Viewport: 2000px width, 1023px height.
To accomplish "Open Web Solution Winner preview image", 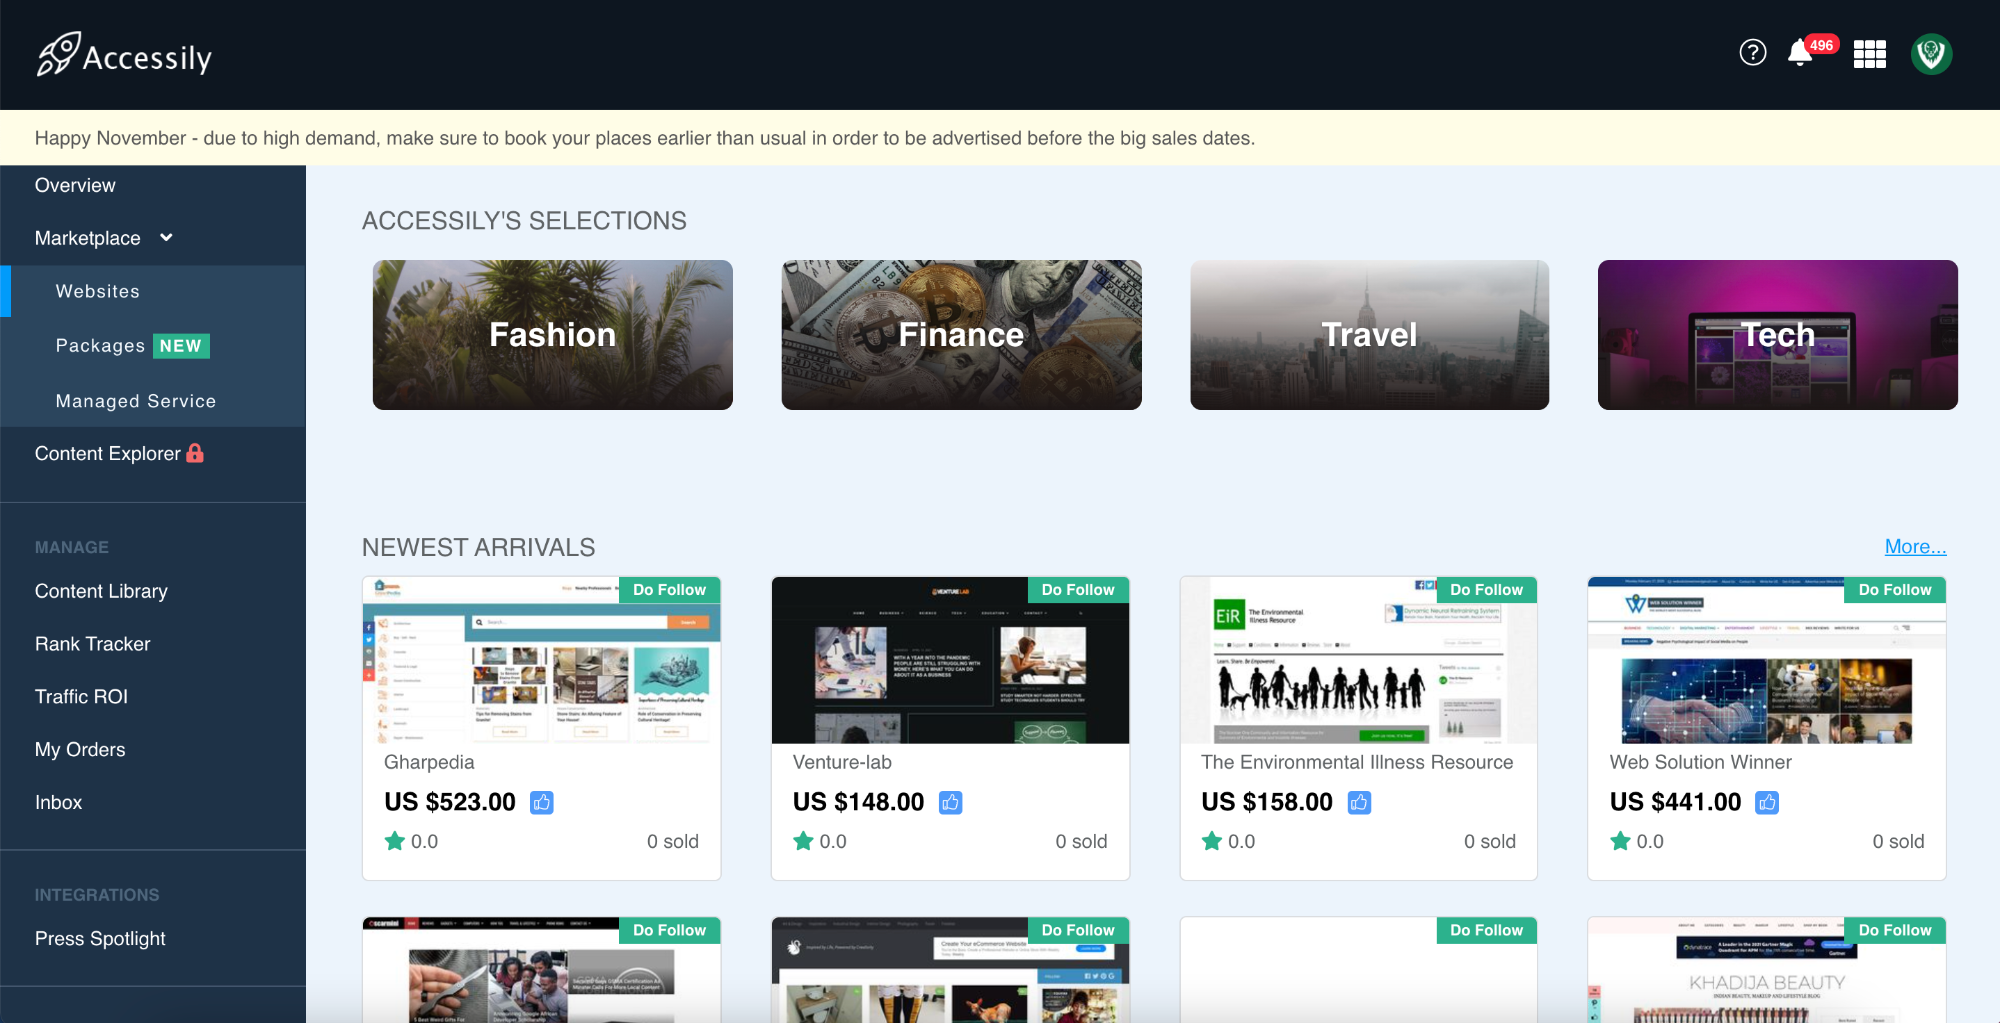I will (1766, 660).
